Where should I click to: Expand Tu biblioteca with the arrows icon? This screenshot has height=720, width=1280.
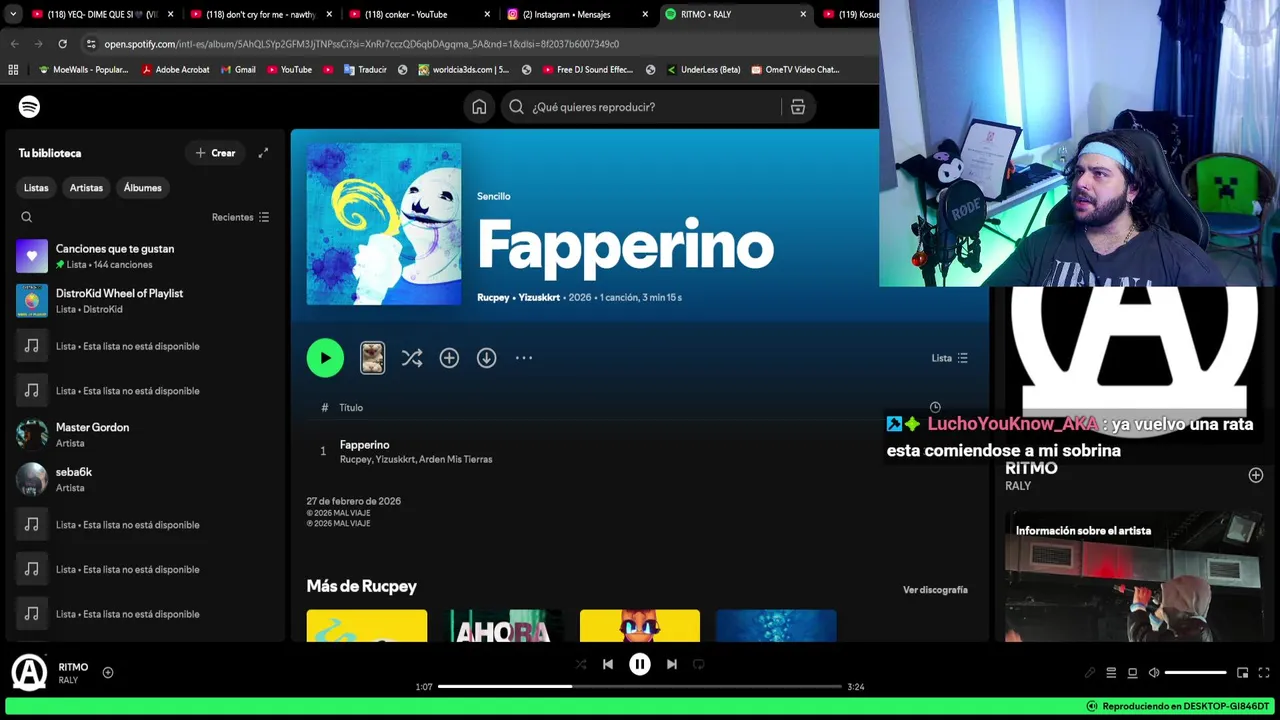coord(263,153)
